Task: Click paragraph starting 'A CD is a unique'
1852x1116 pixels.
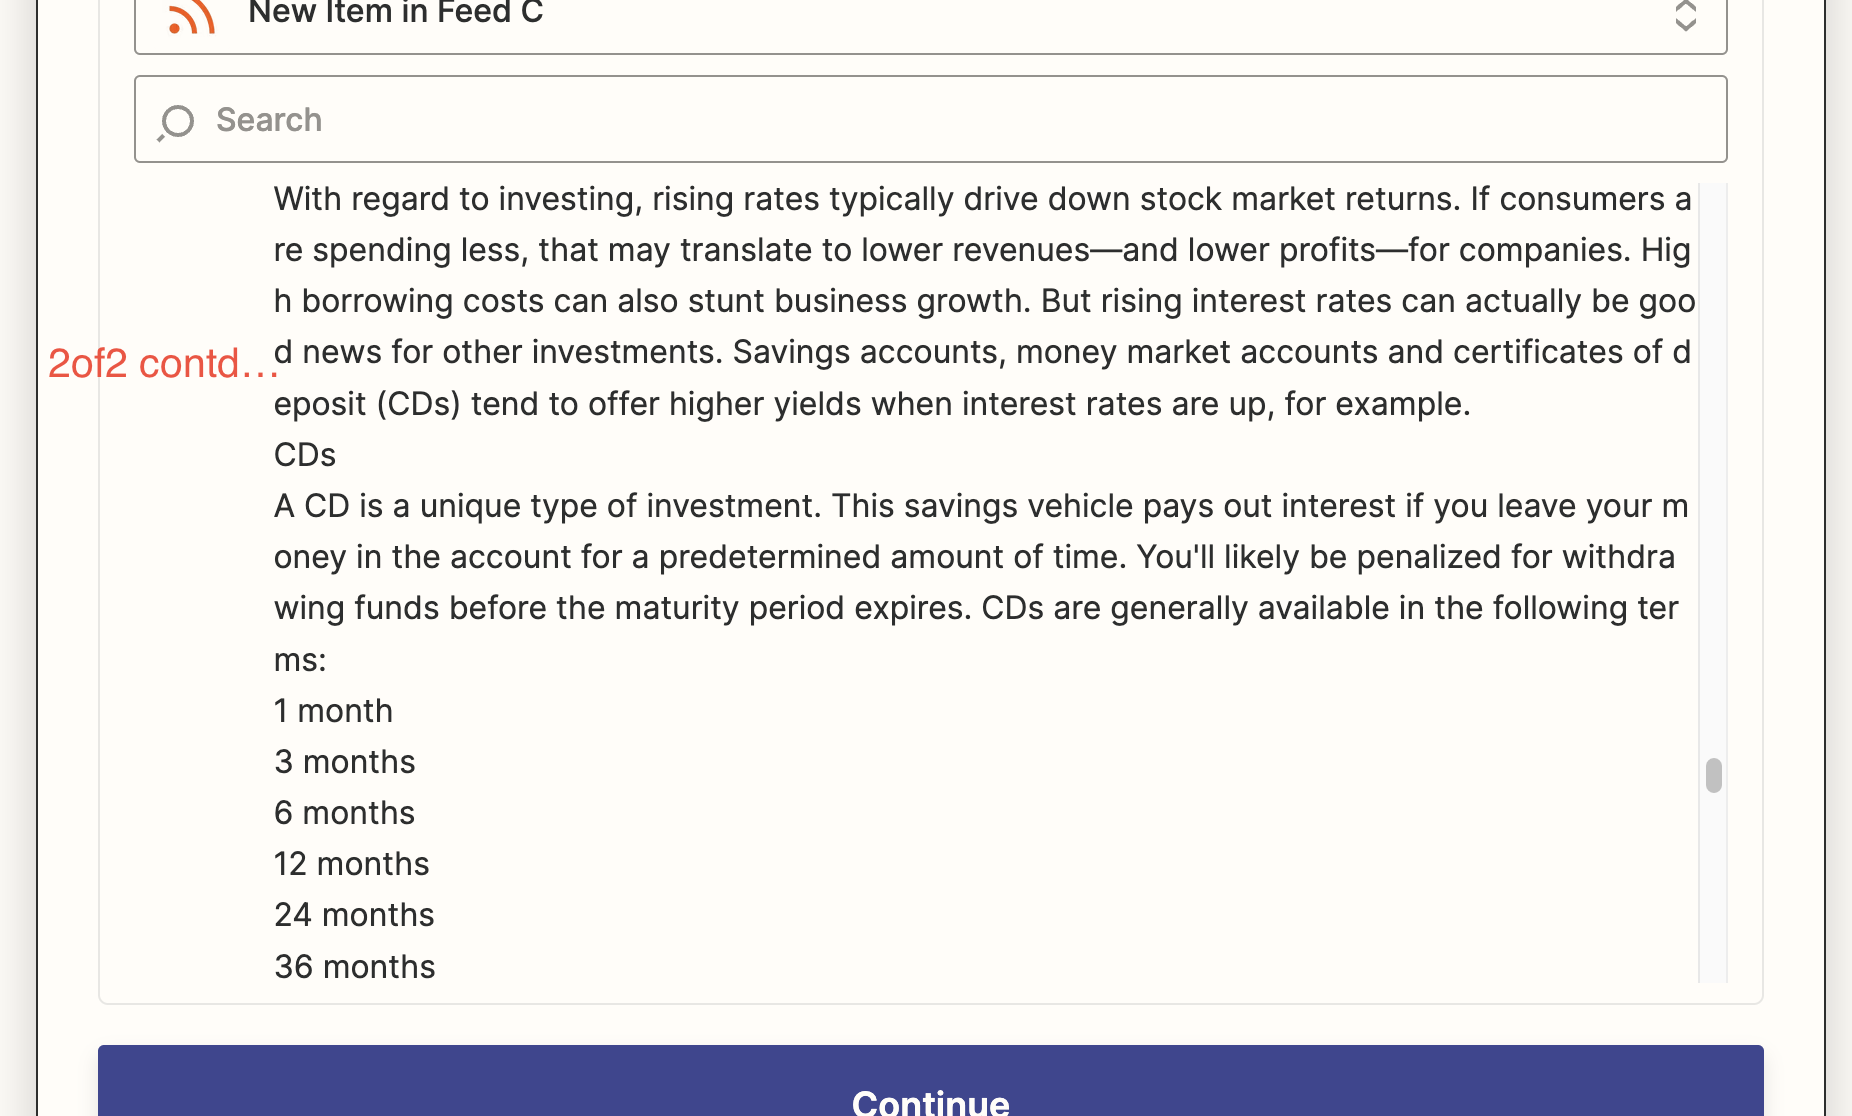Action: pos(982,582)
